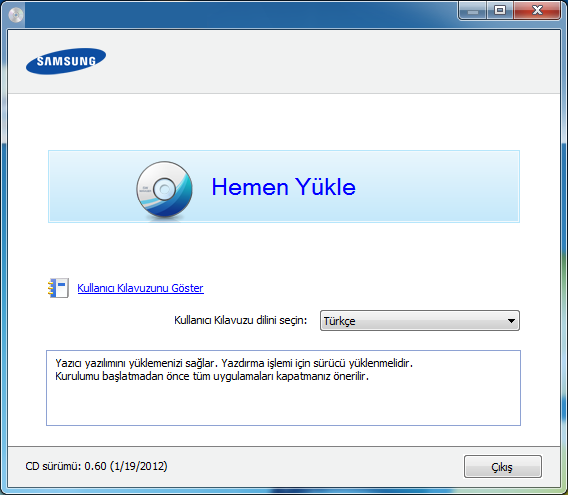Start installation via Hemen Yükle text

pos(283,187)
